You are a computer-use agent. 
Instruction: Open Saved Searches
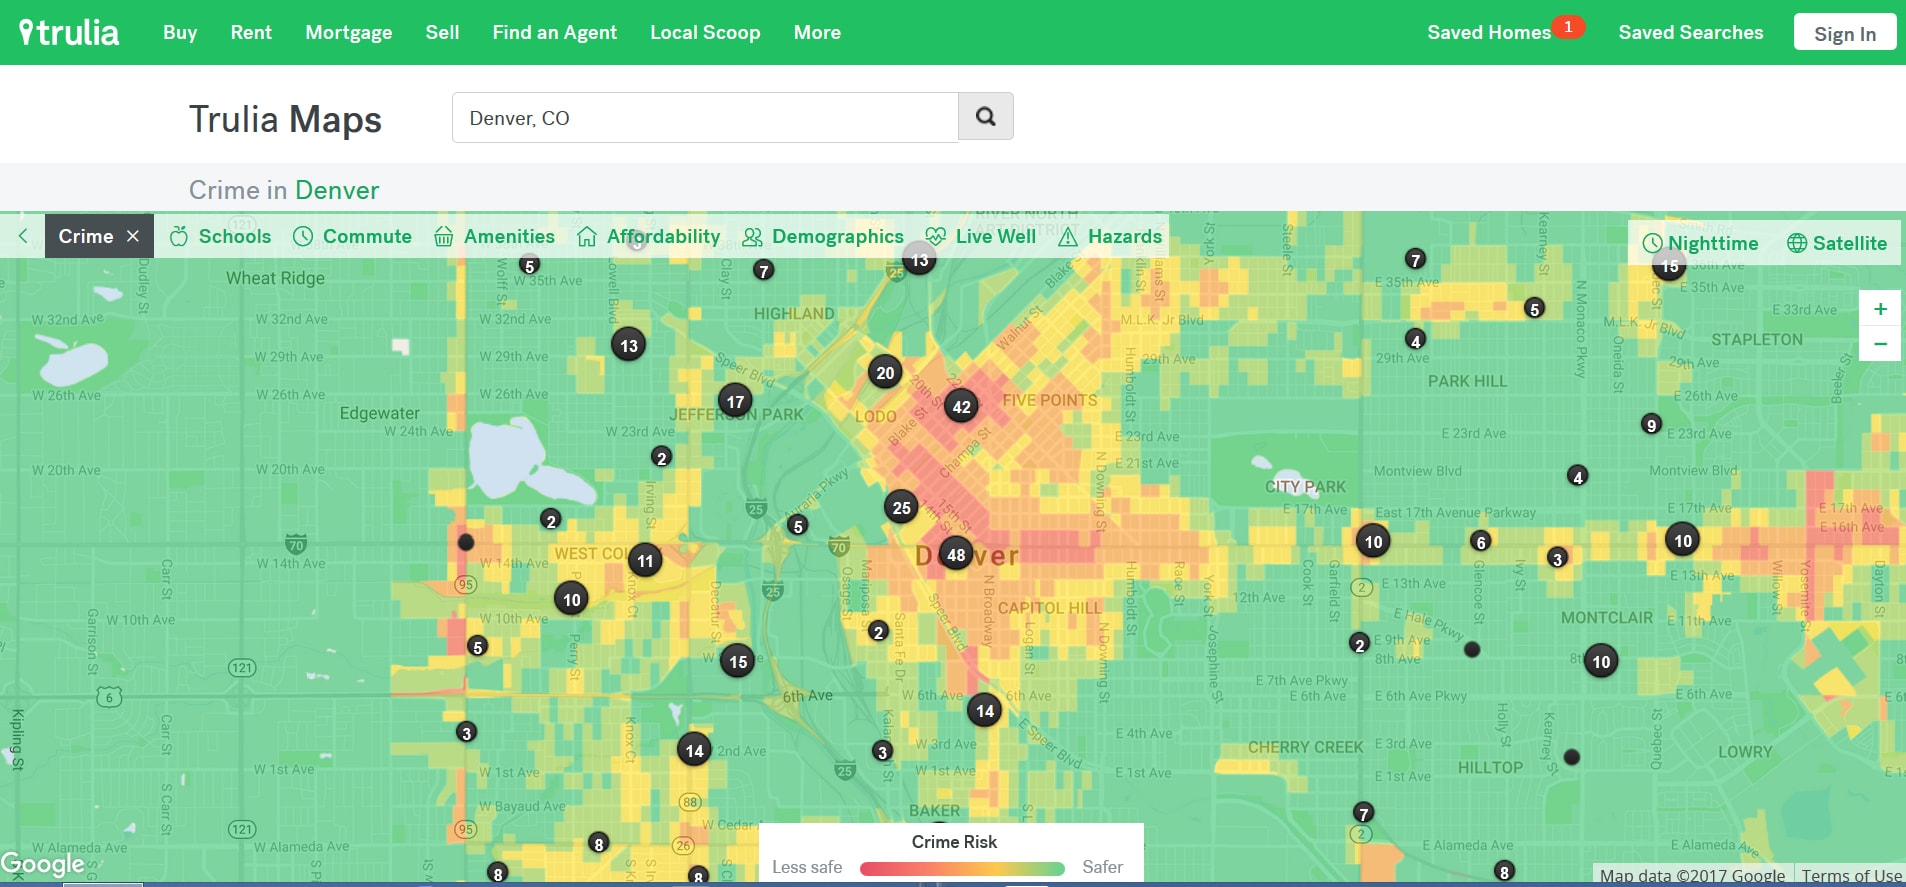click(1691, 32)
